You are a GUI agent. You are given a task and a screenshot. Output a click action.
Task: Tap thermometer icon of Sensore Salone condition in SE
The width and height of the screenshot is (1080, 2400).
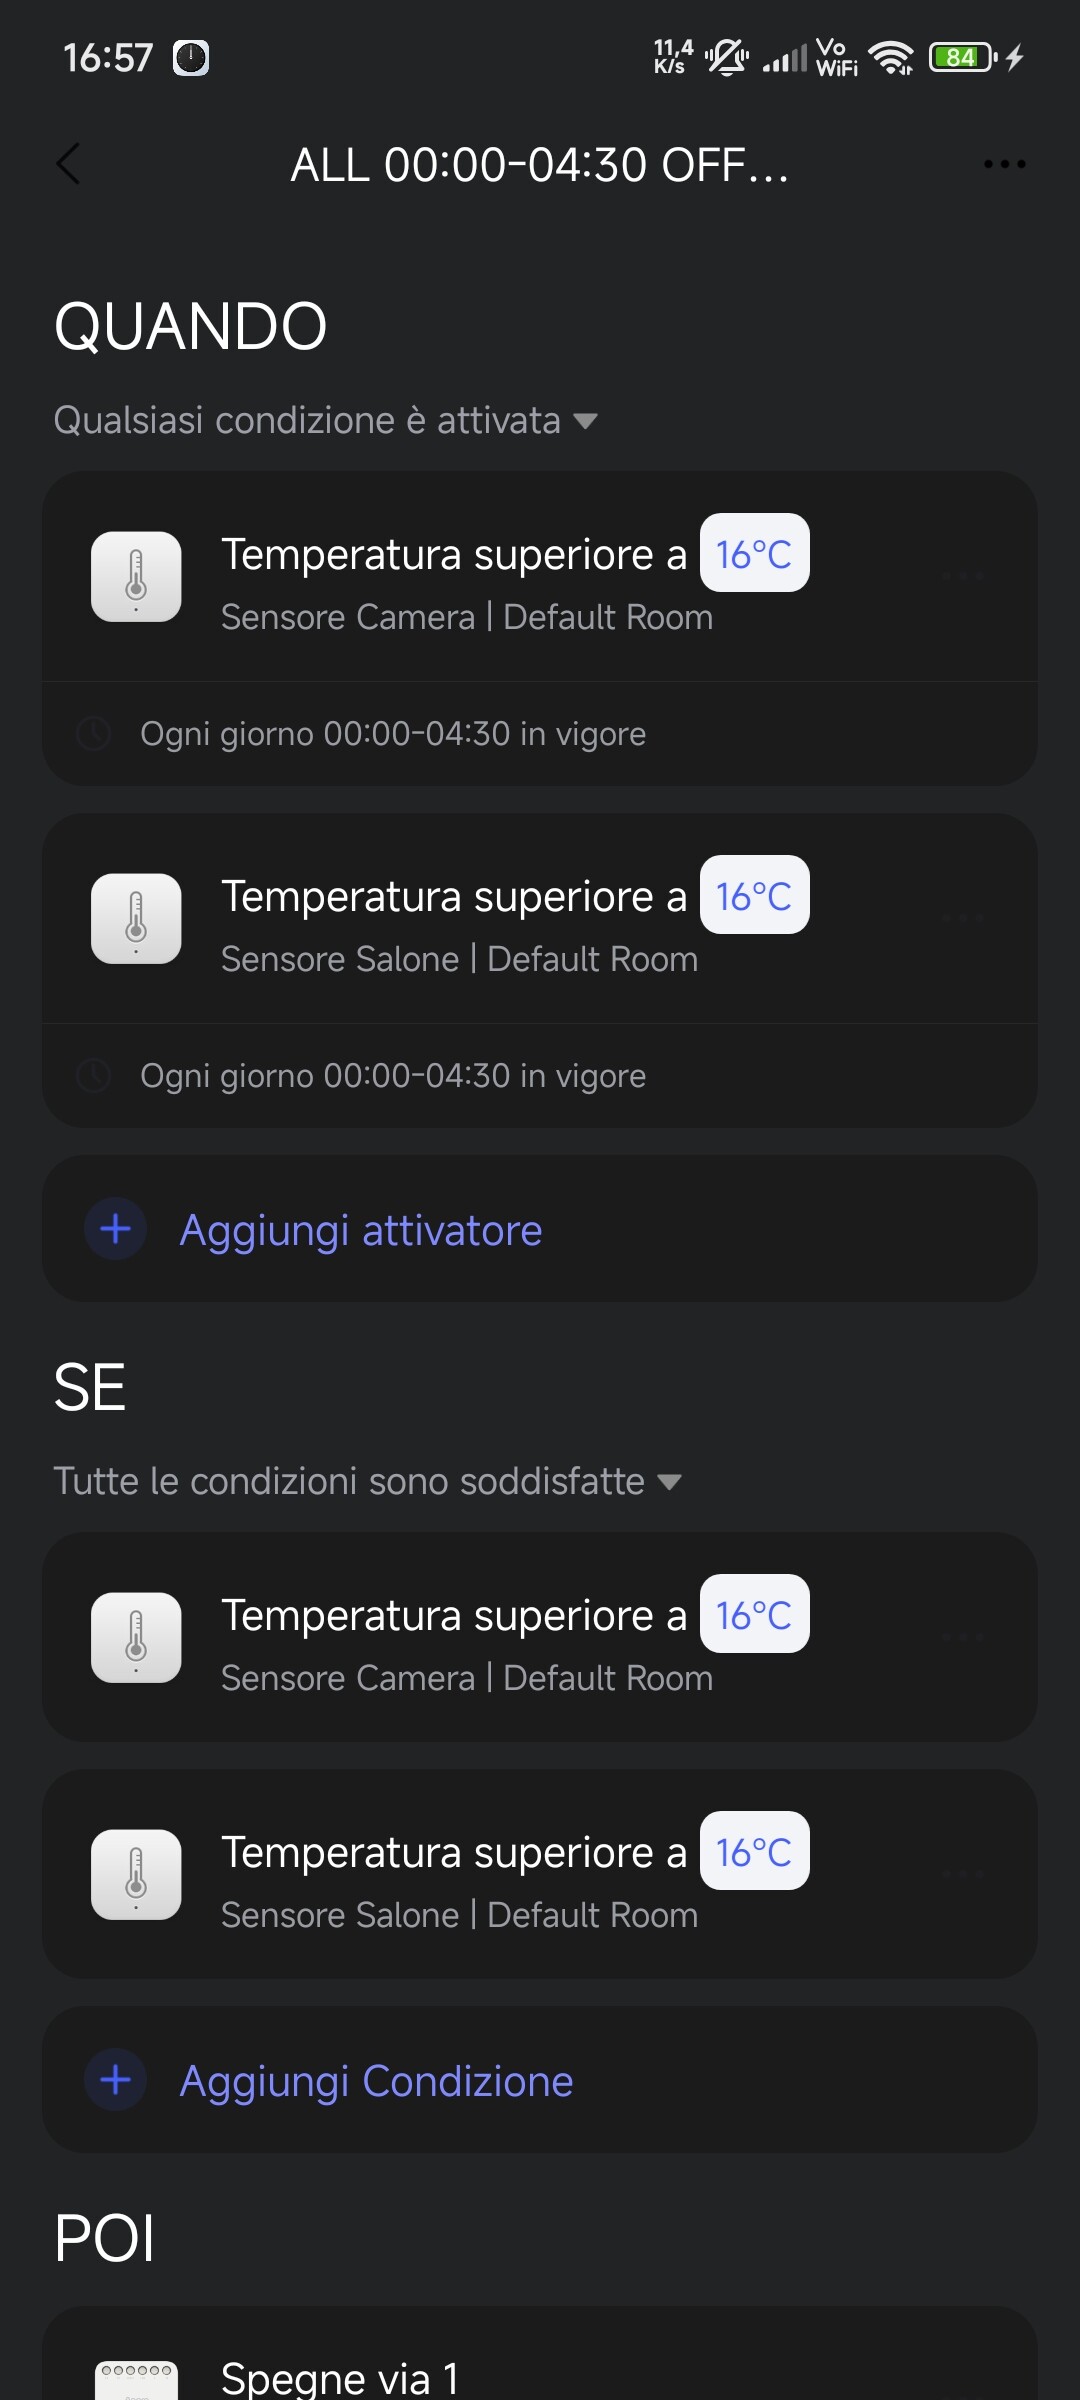tap(136, 1875)
